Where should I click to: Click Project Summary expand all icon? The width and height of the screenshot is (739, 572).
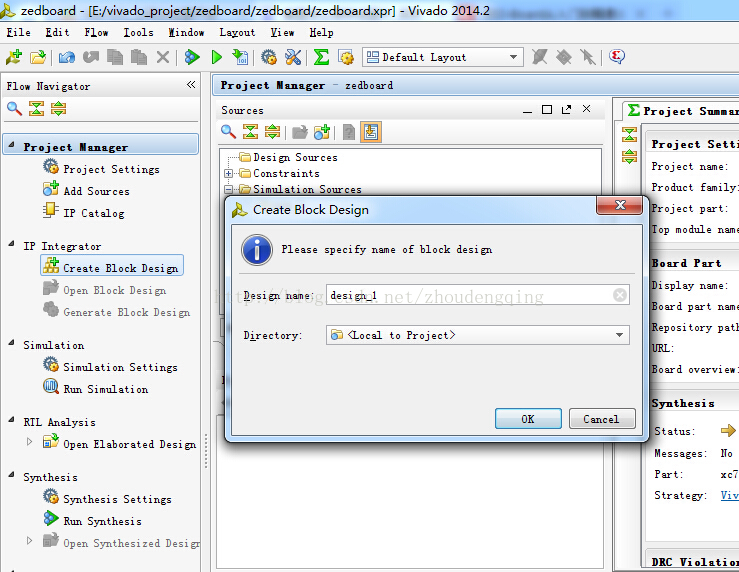[x=629, y=156]
